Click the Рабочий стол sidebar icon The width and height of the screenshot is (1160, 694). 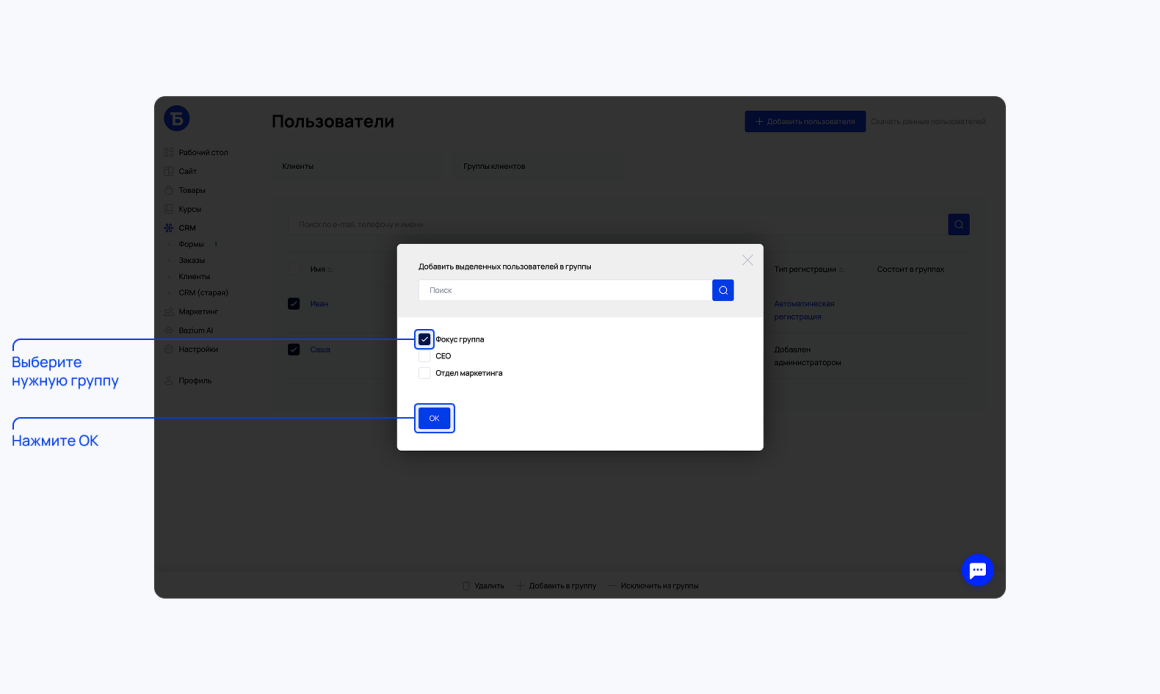click(169, 152)
